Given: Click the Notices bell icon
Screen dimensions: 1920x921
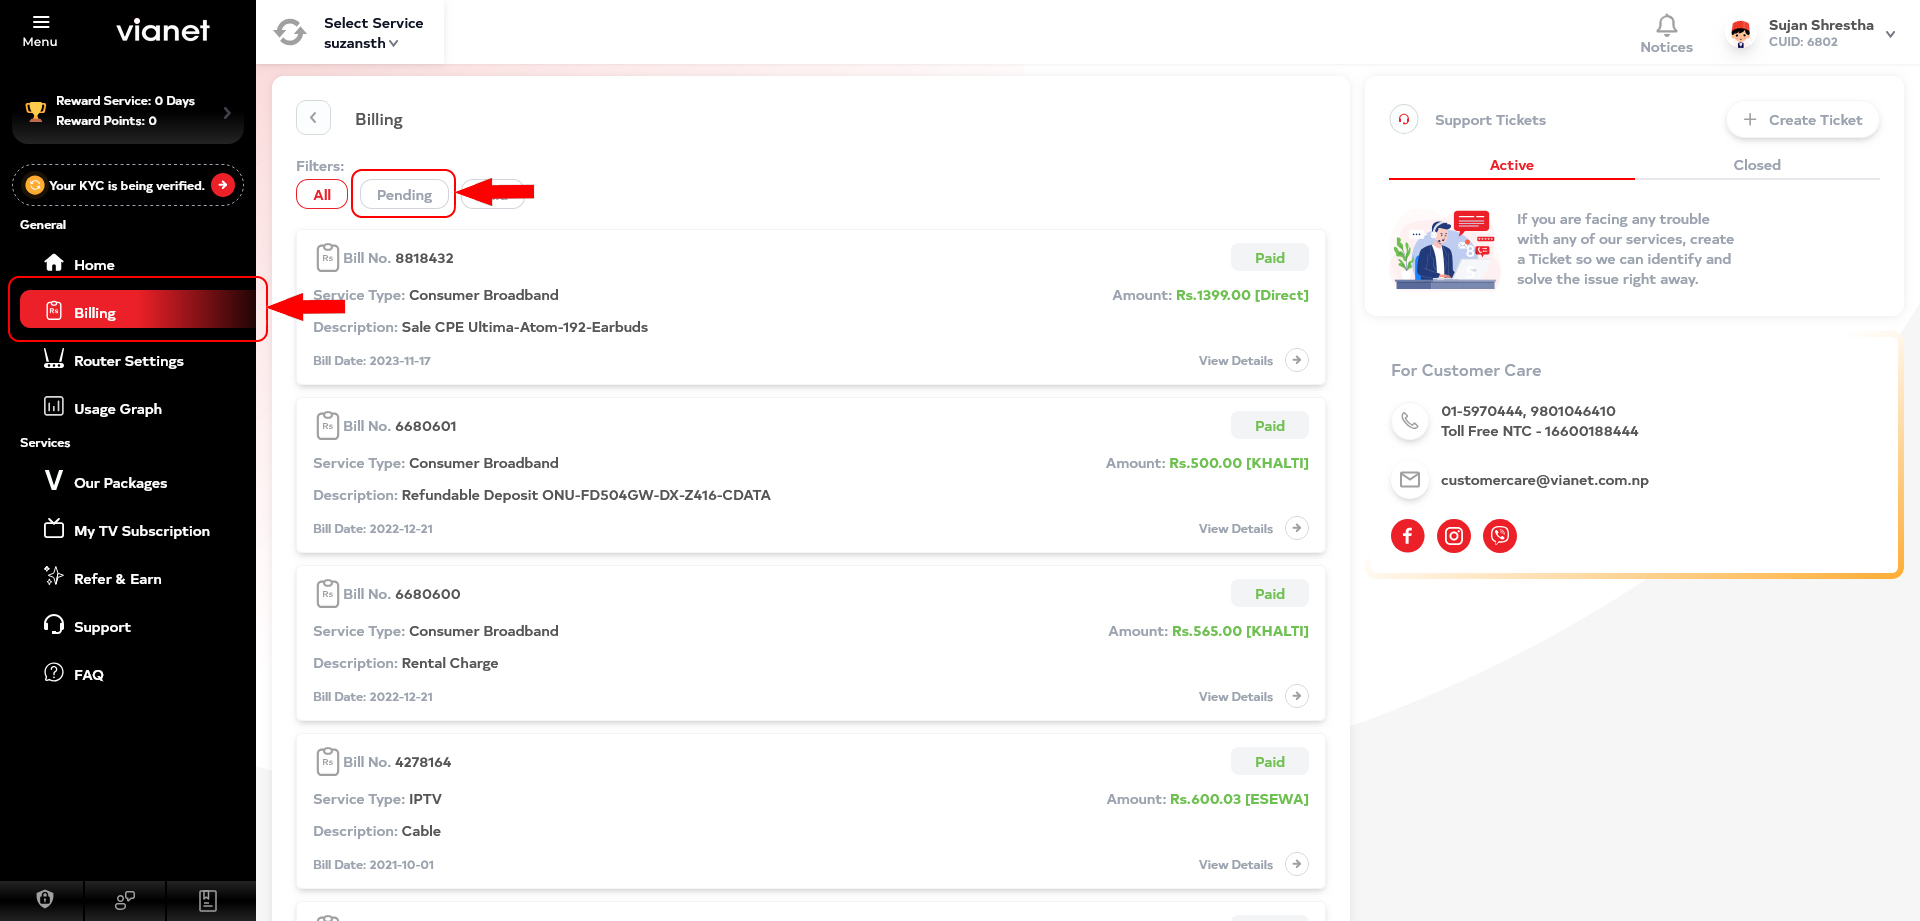Looking at the screenshot, I should (x=1666, y=25).
